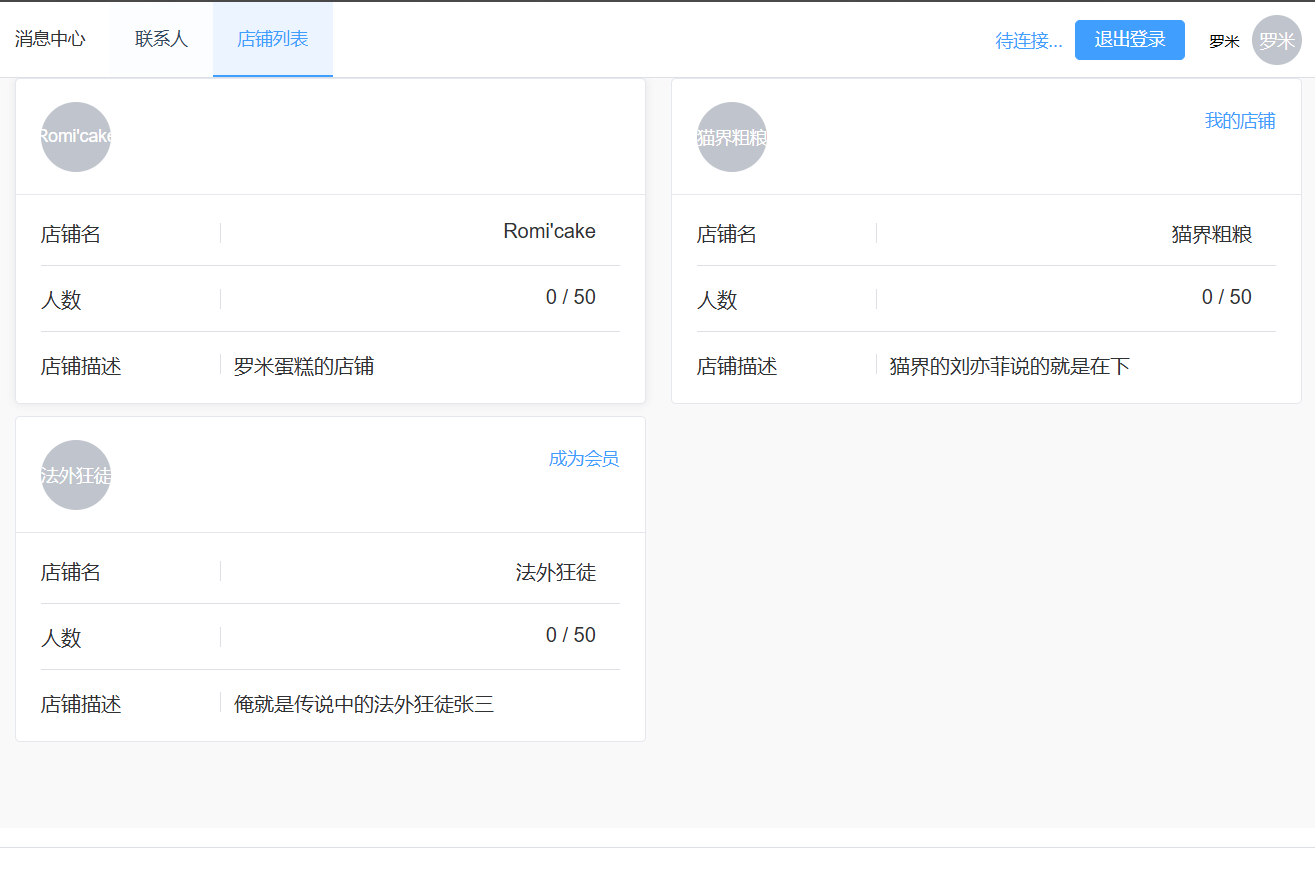Click the 罗米 username text in header

point(1224,42)
